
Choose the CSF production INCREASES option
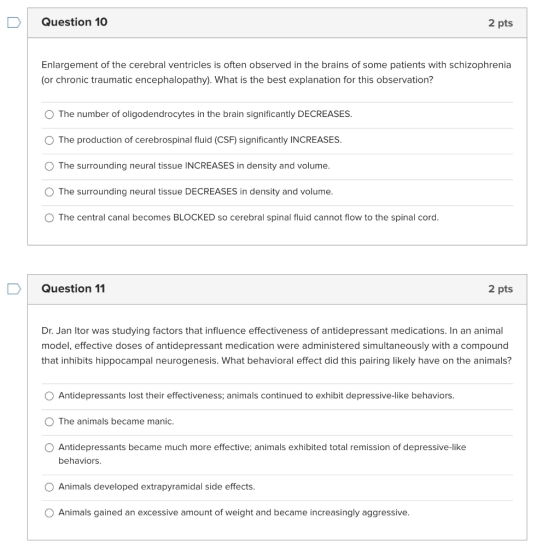[x=49, y=140]
